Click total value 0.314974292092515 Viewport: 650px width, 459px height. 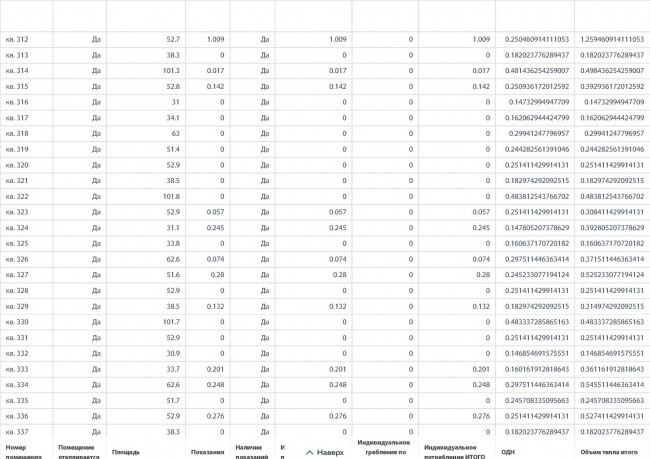click(612, 306)
